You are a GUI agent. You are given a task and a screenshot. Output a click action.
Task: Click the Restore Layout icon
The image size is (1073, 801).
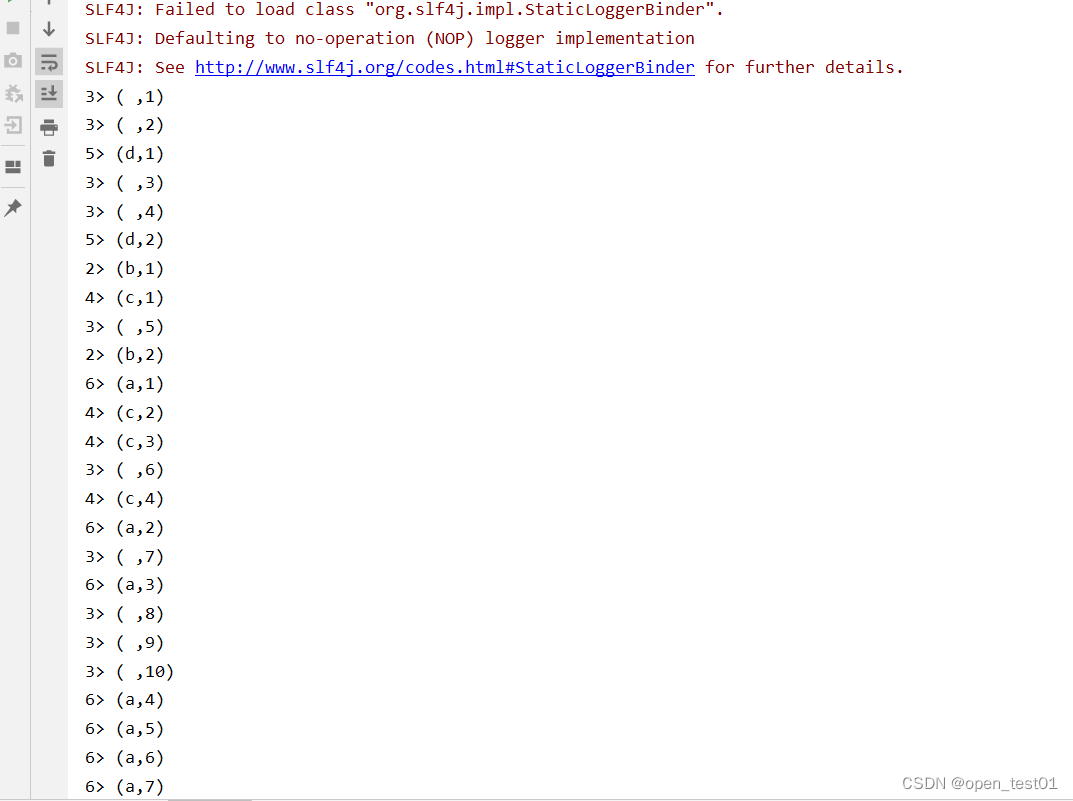(13, 167)
